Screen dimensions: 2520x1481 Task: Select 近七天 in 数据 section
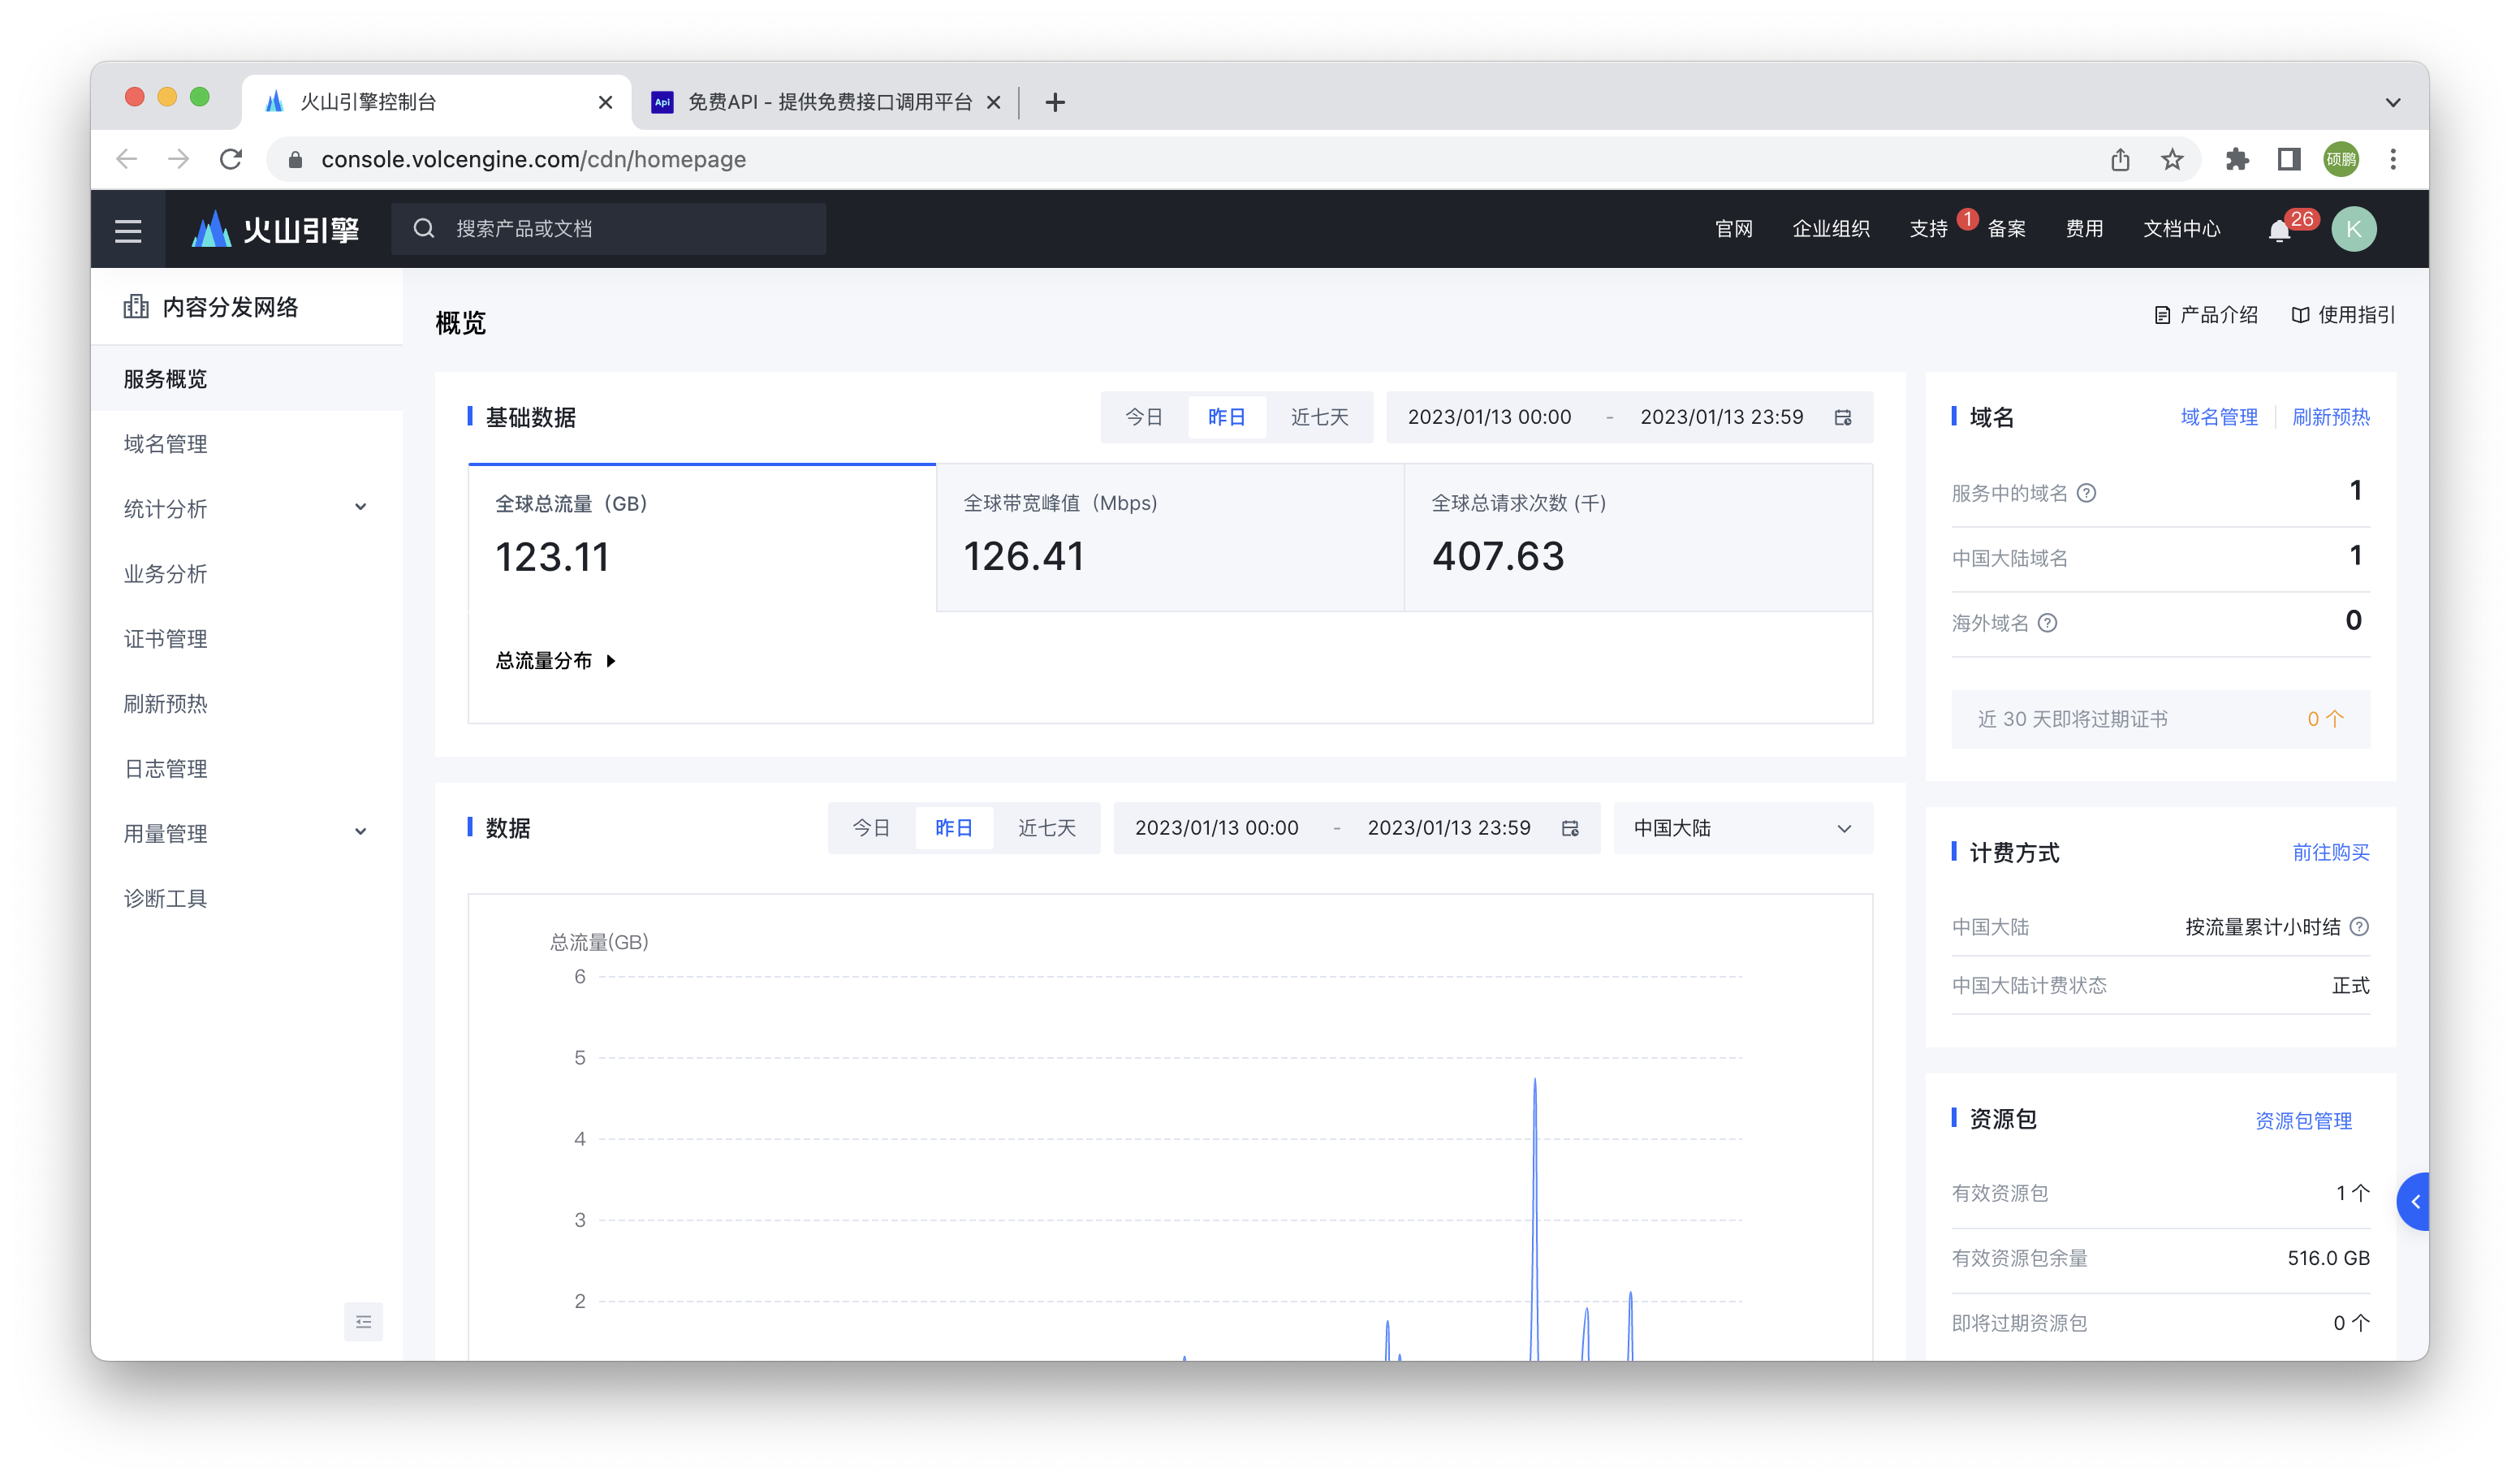point(1046,828)
